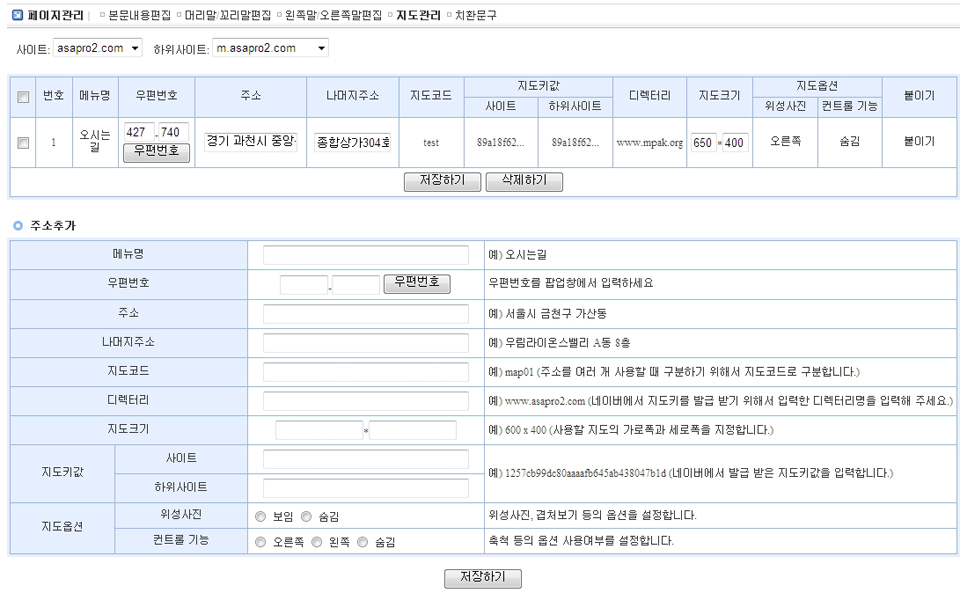Click the 페이지관리 header icon
This screenshot has width=960, height=593.
[x=17, y=16]
